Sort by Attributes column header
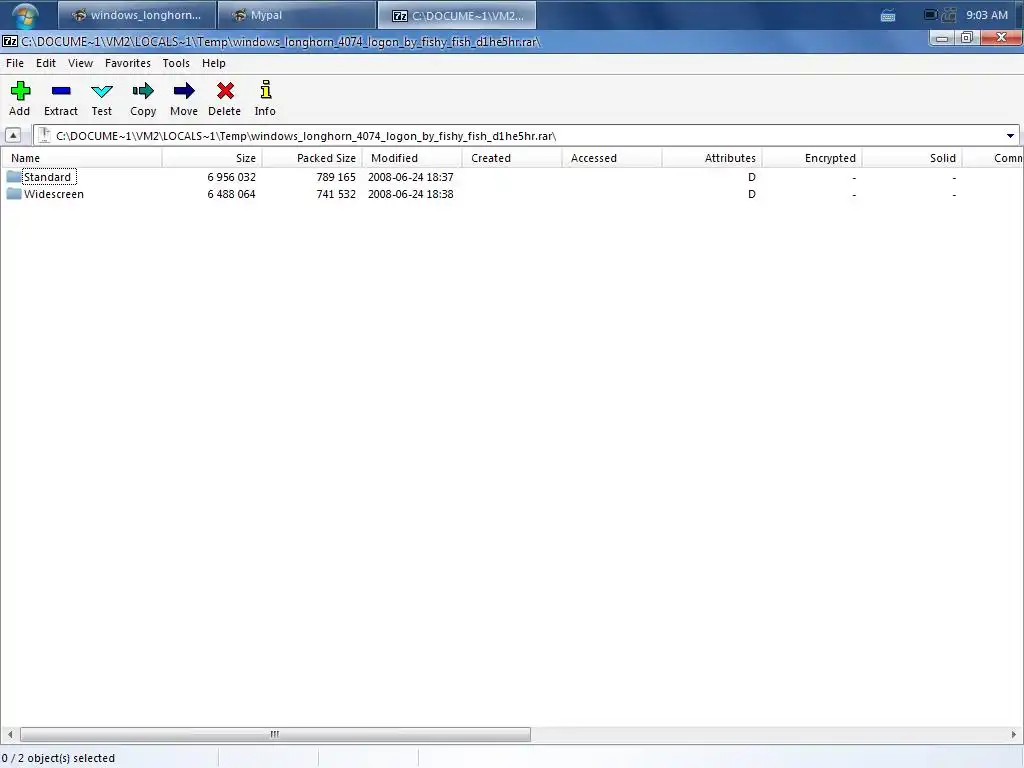The height and width of the screenshot is (768, 1024). coord(712,158)
